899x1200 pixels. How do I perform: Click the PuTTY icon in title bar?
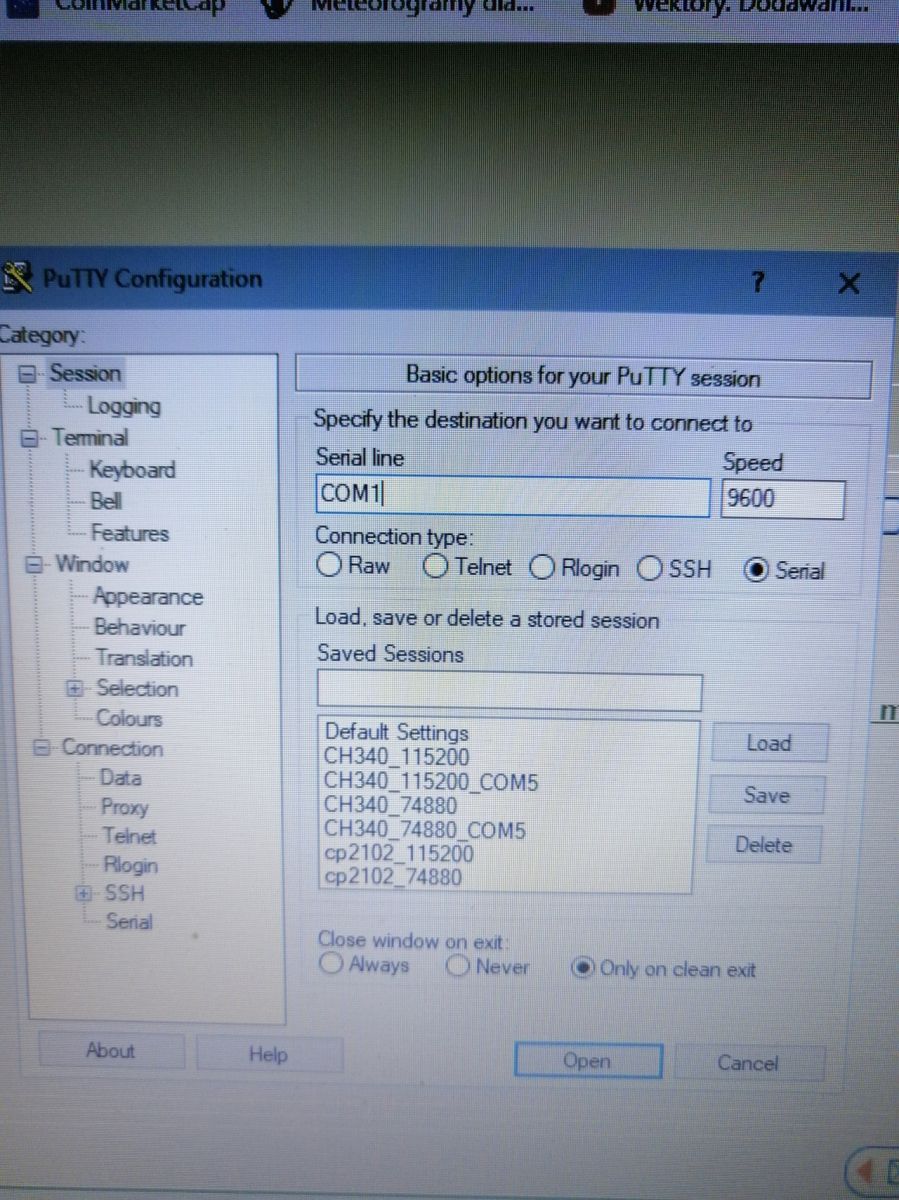[x=17, y=276]
